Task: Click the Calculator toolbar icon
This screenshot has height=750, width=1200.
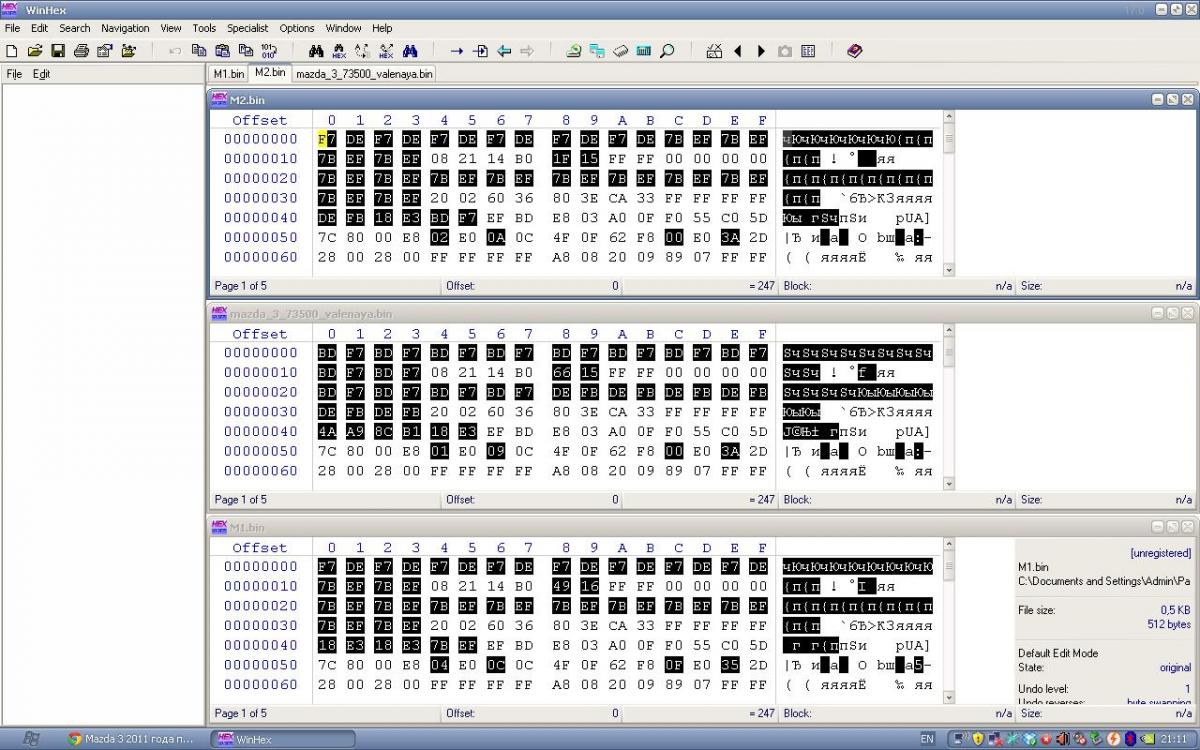Action: coord(643,50)
